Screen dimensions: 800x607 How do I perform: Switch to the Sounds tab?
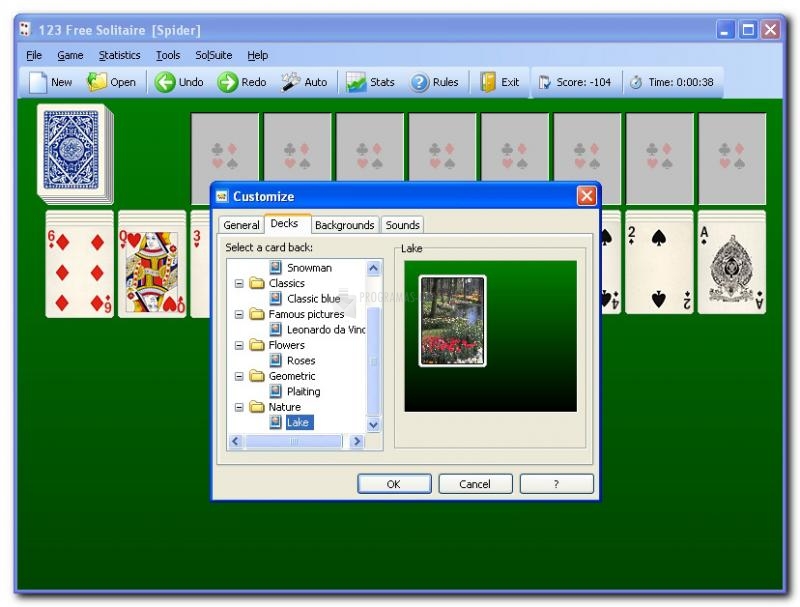(x=403, y=225)
